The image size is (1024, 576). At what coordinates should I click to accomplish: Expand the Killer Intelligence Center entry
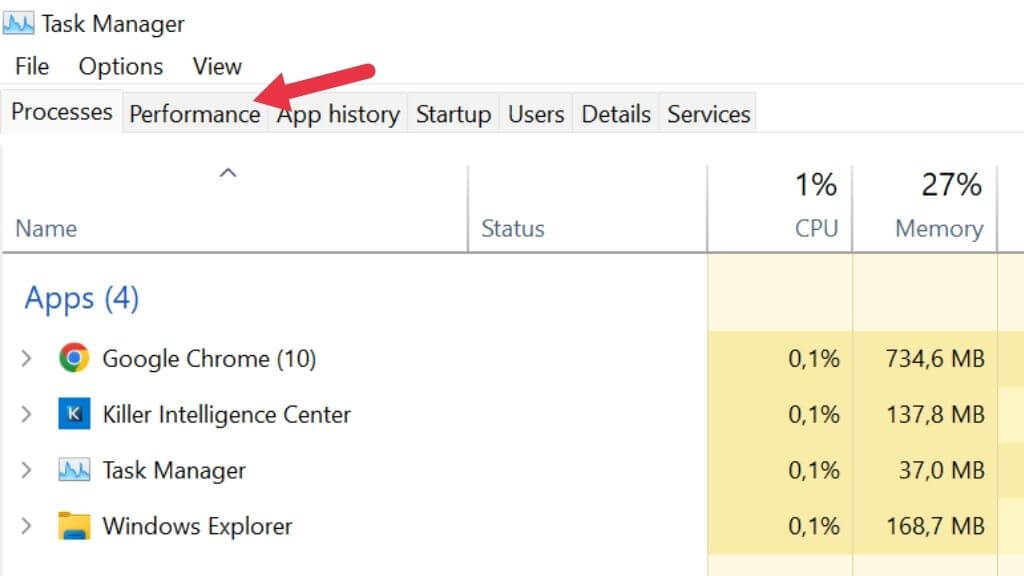[x=27, y=414]
